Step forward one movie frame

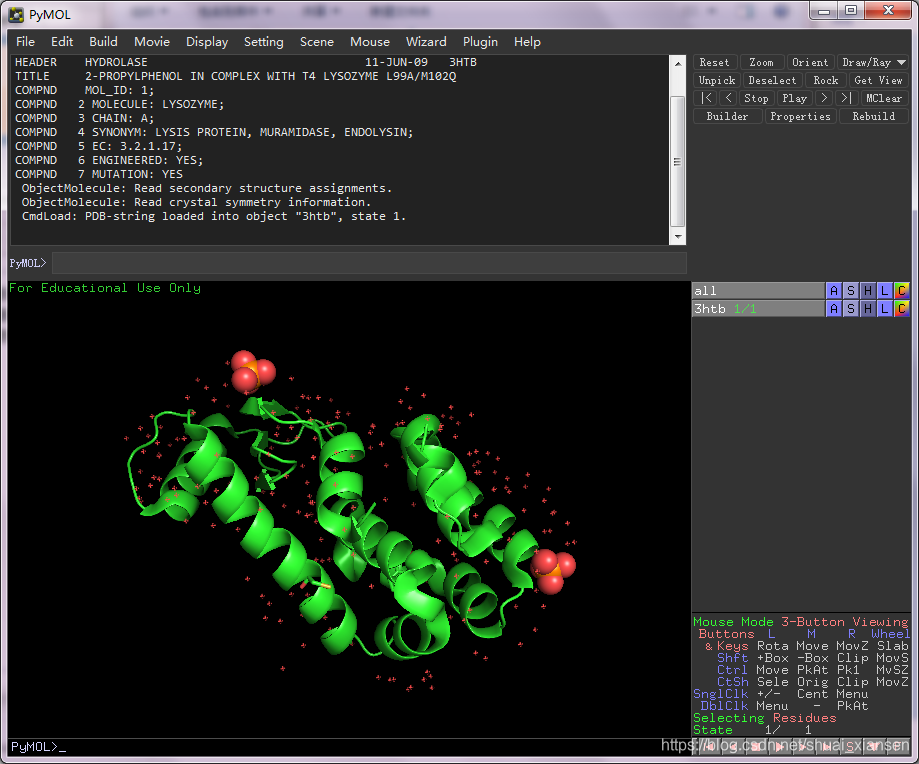click(823, 98)
